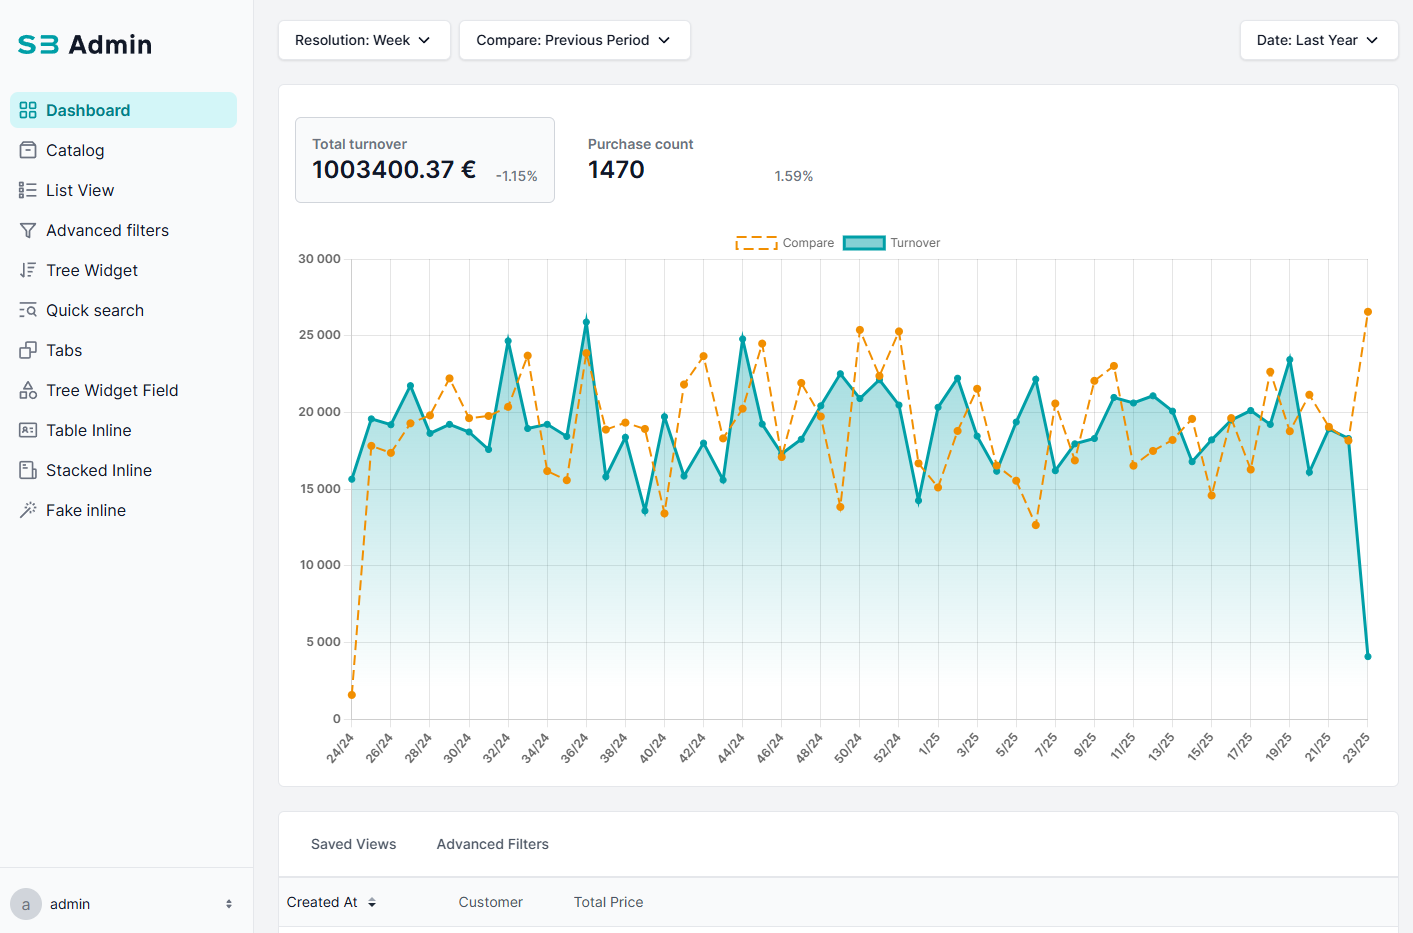1413x933 pixels.
Task: Select the Total turnover metric card
Action: coord(424,160)
